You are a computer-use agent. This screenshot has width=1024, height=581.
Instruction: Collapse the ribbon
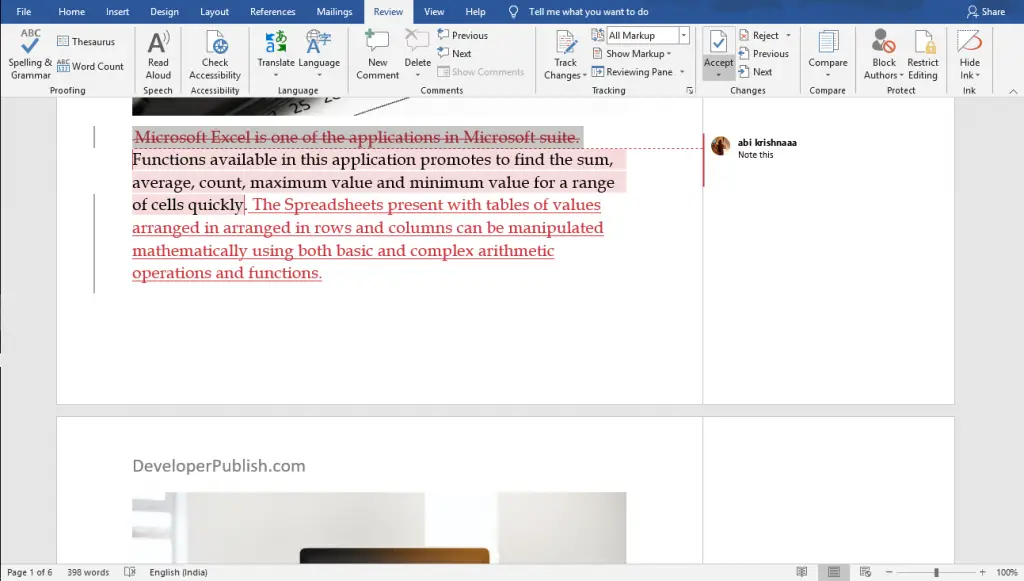click(1013, 91)
